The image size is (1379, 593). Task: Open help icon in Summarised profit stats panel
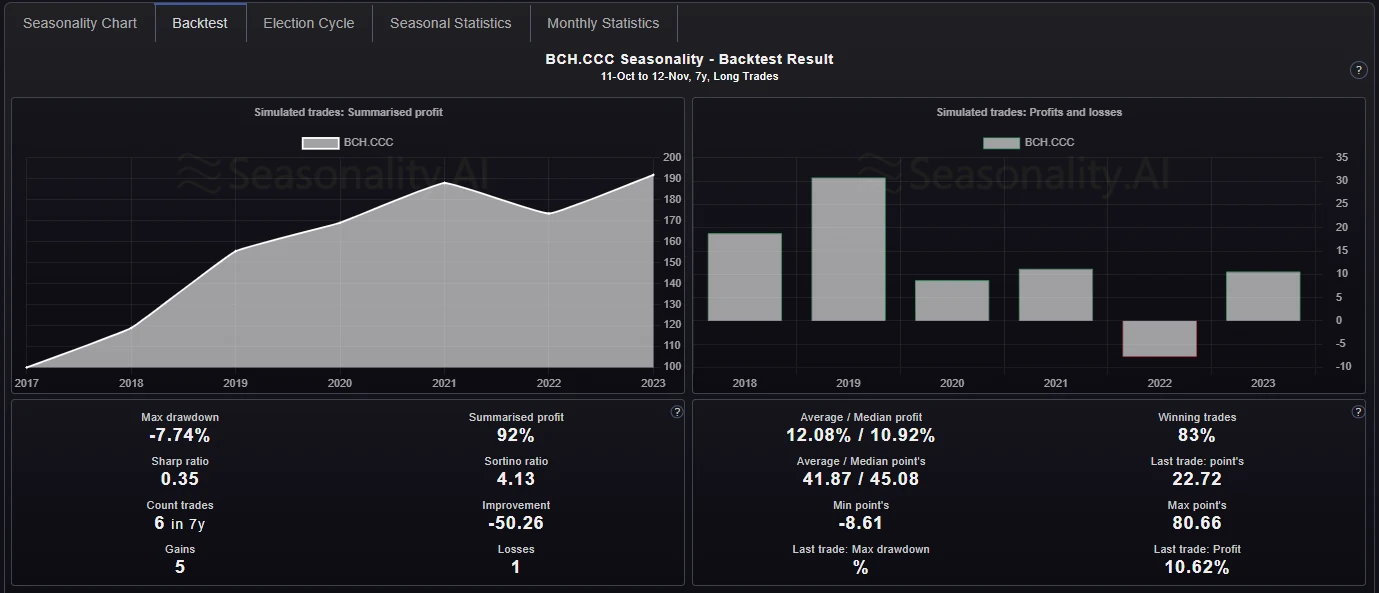[x=676, y=411]
